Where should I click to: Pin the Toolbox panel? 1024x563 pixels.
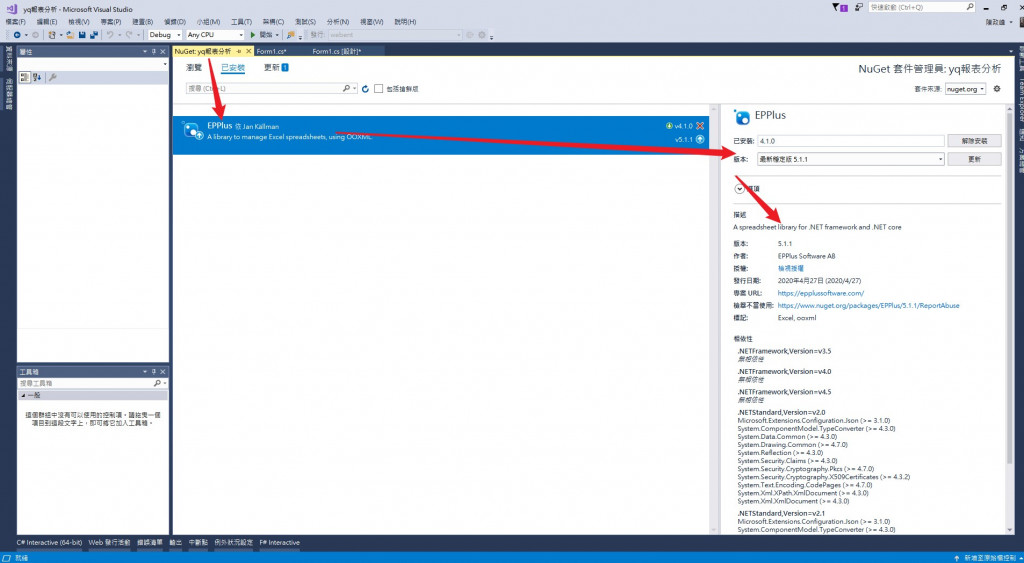[x=153, y=372]
